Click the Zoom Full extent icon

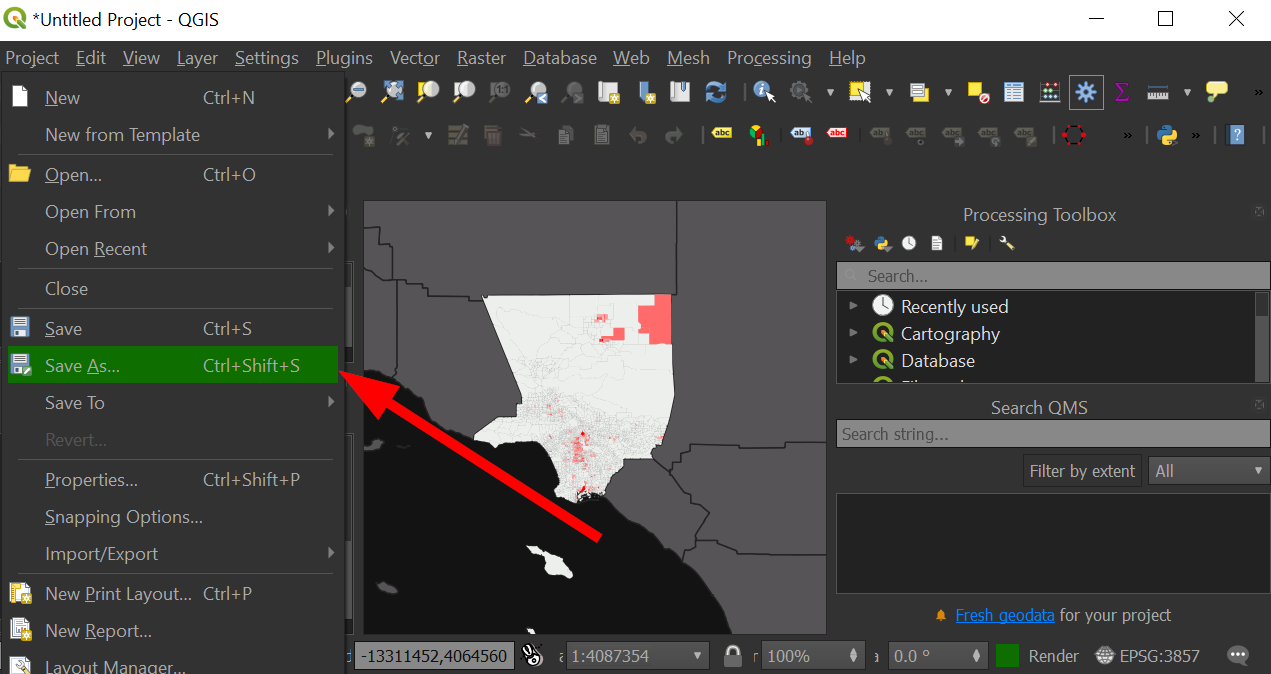pyautogui.click(x=393, y=92)
